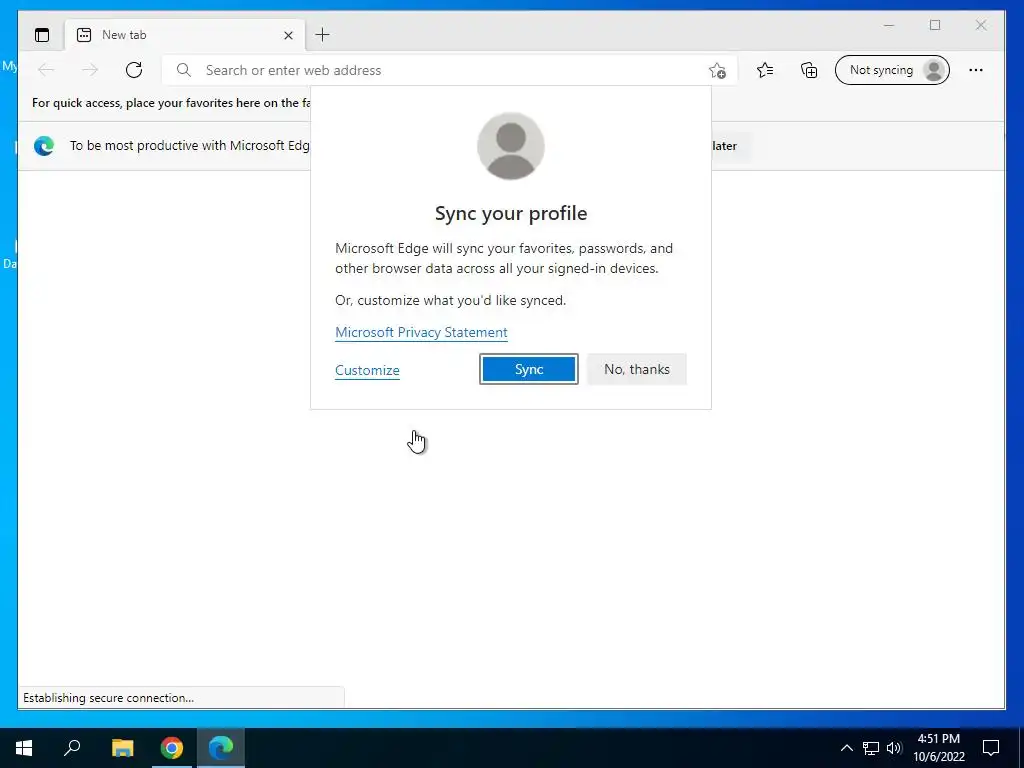Open volume control tray icon

click(894, 748)
